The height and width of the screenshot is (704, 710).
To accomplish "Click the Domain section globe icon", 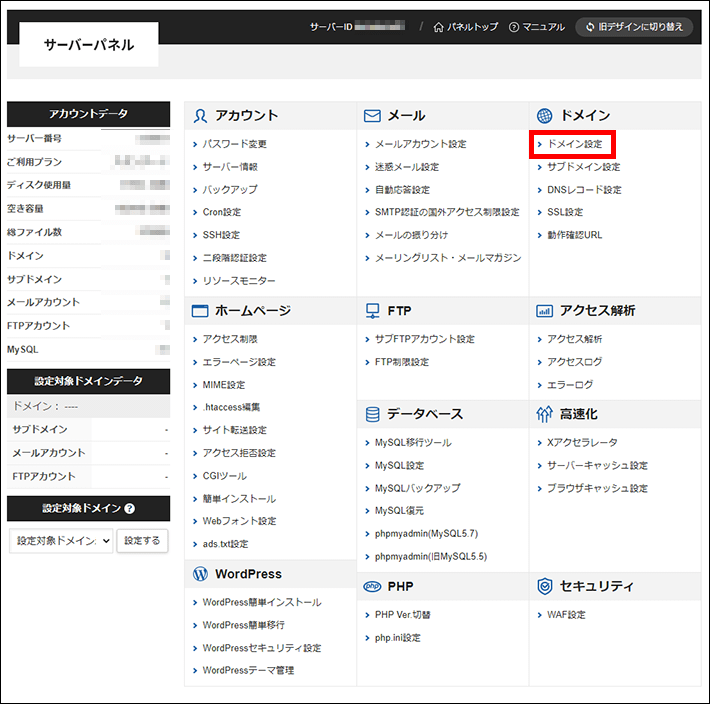I will click(545, 116).
